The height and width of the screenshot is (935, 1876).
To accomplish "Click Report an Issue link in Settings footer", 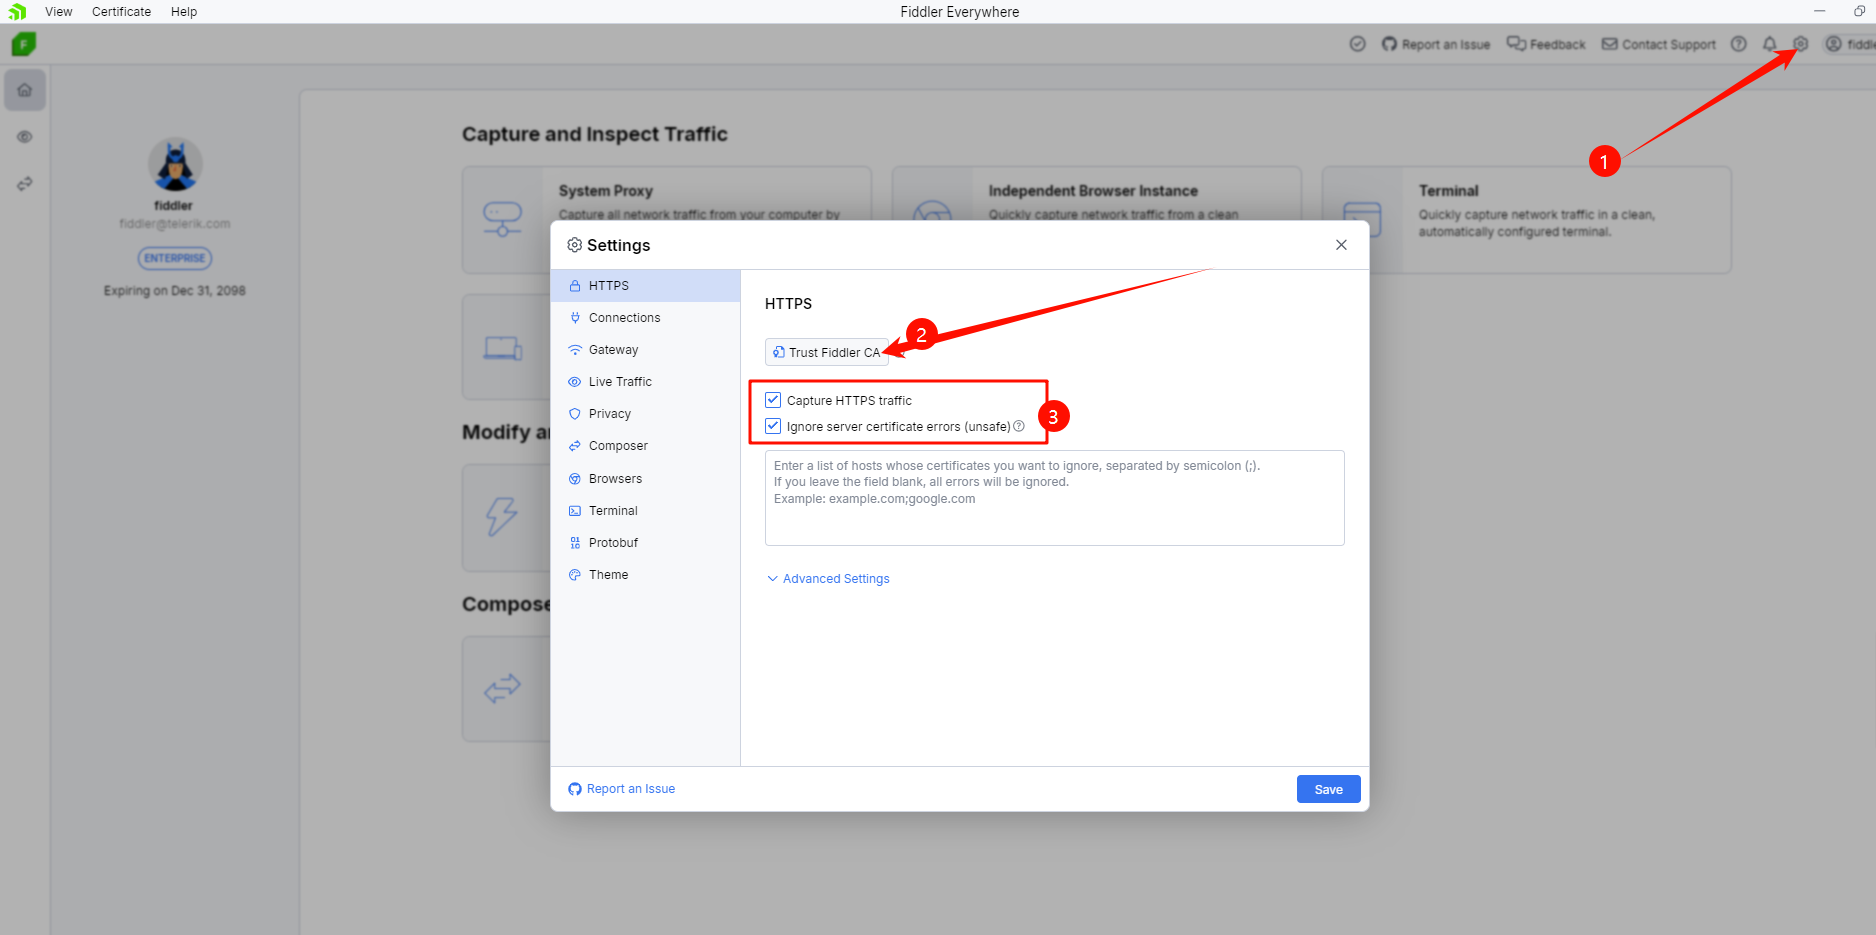I will tap(621, 789).
